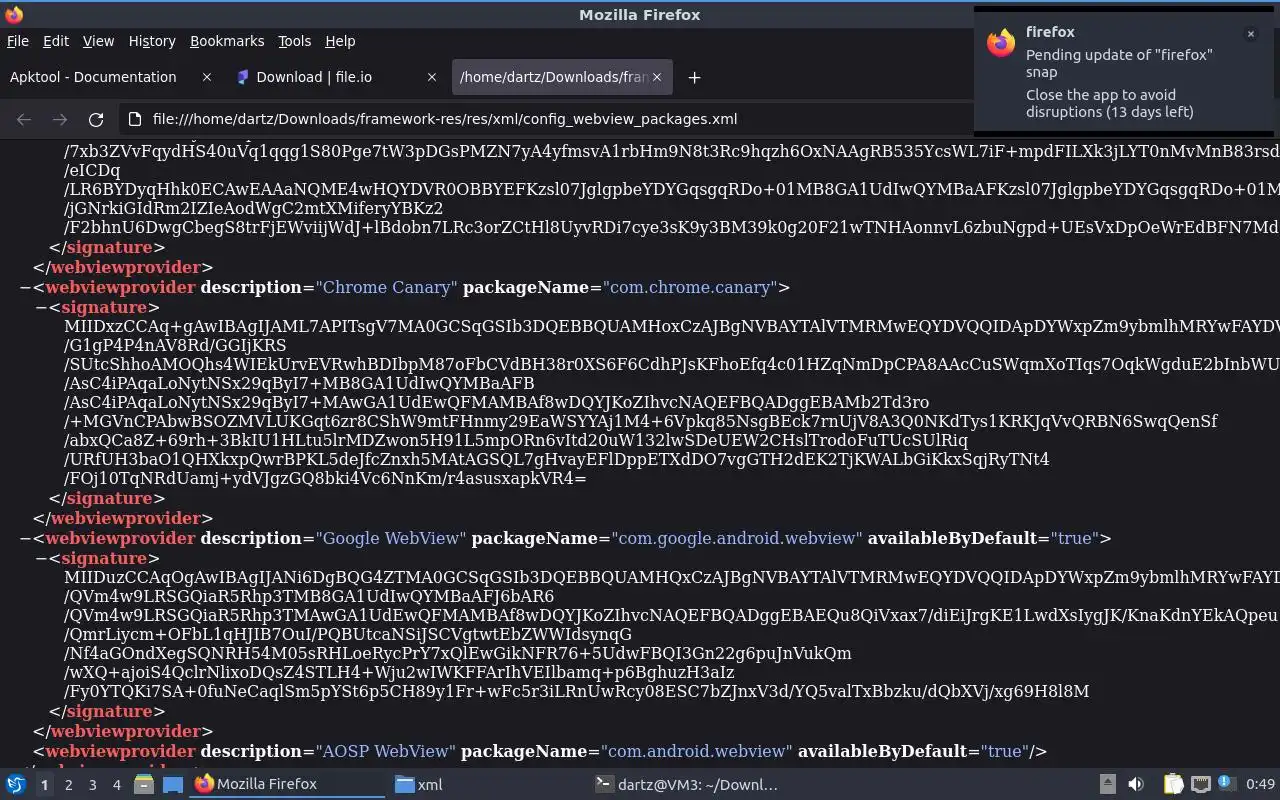This screenshot has width=1280, height=800.
Task: Click the "/jGNrkiGIdRm2IZIeAodWgC2mtXMiferyYBKz2" line
Action: 253,209
